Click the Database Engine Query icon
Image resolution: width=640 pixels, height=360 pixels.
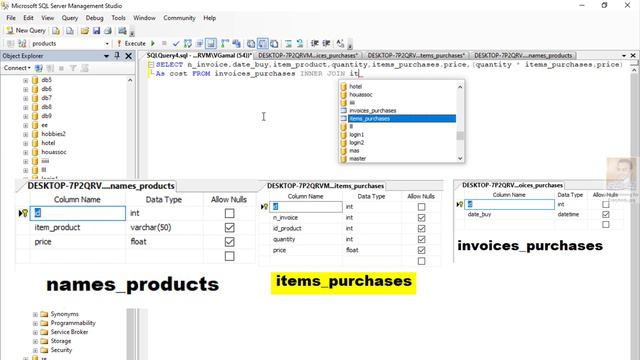56,31
